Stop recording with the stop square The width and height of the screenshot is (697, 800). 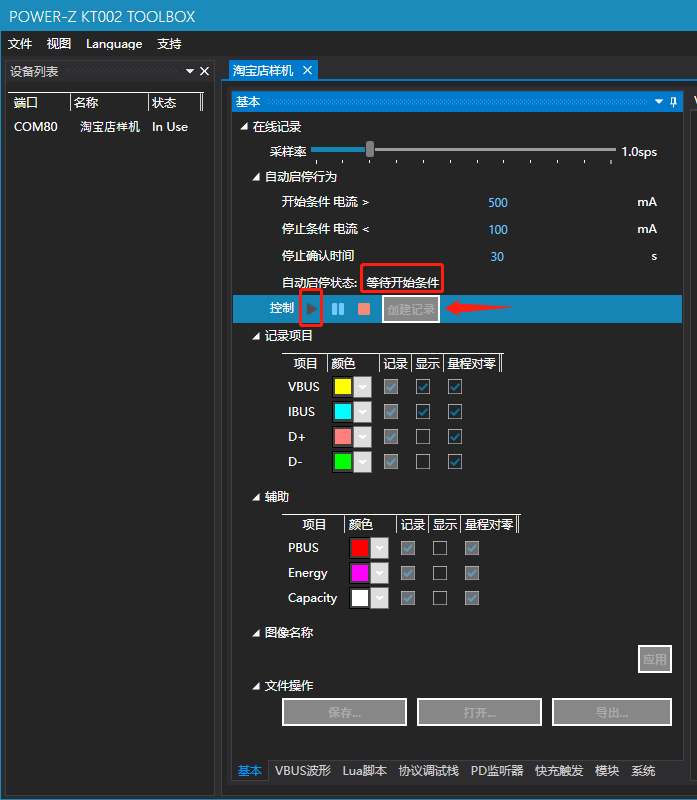(x=364, y=309)
